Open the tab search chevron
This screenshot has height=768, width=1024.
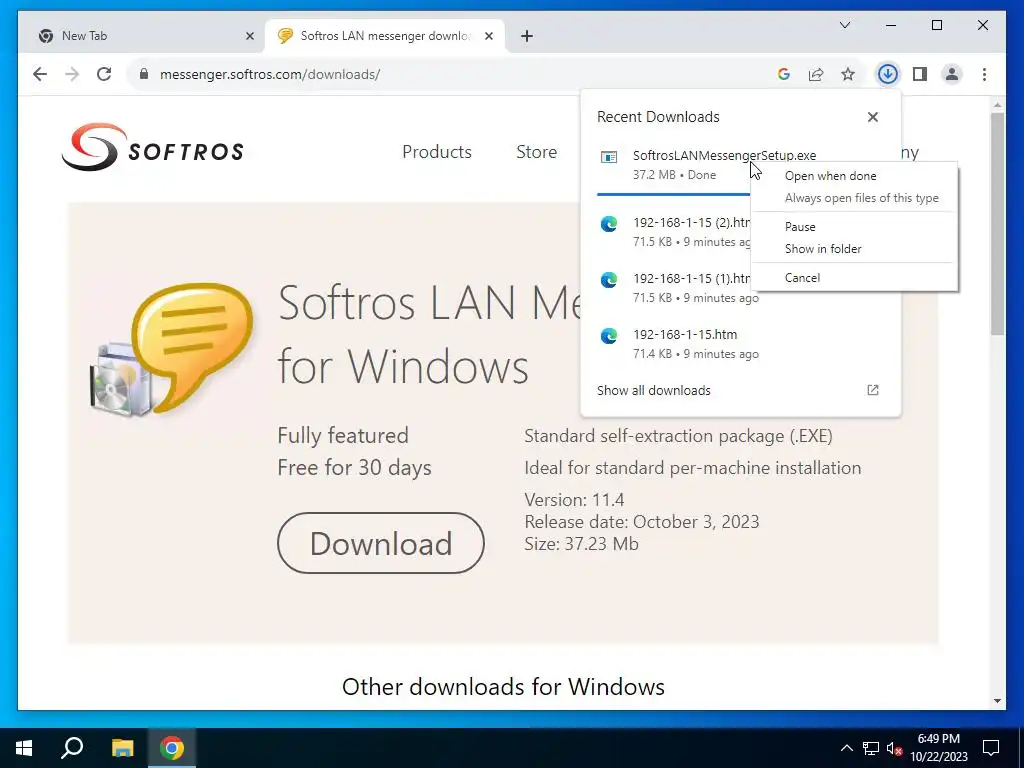[844, 25]
